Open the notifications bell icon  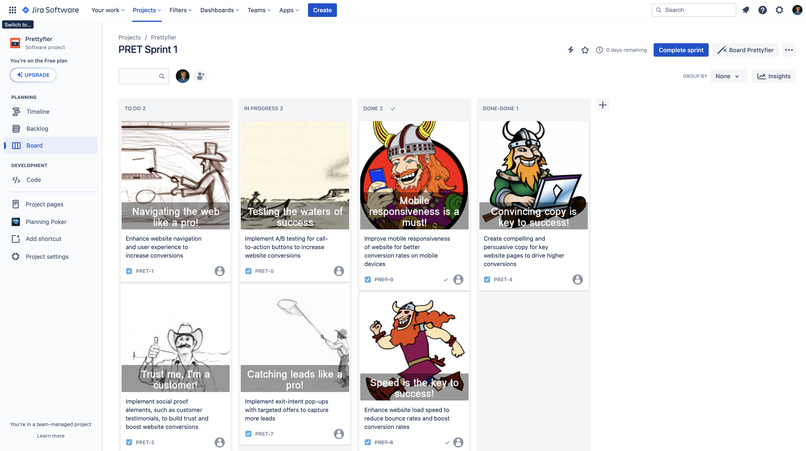pos(745,10)
